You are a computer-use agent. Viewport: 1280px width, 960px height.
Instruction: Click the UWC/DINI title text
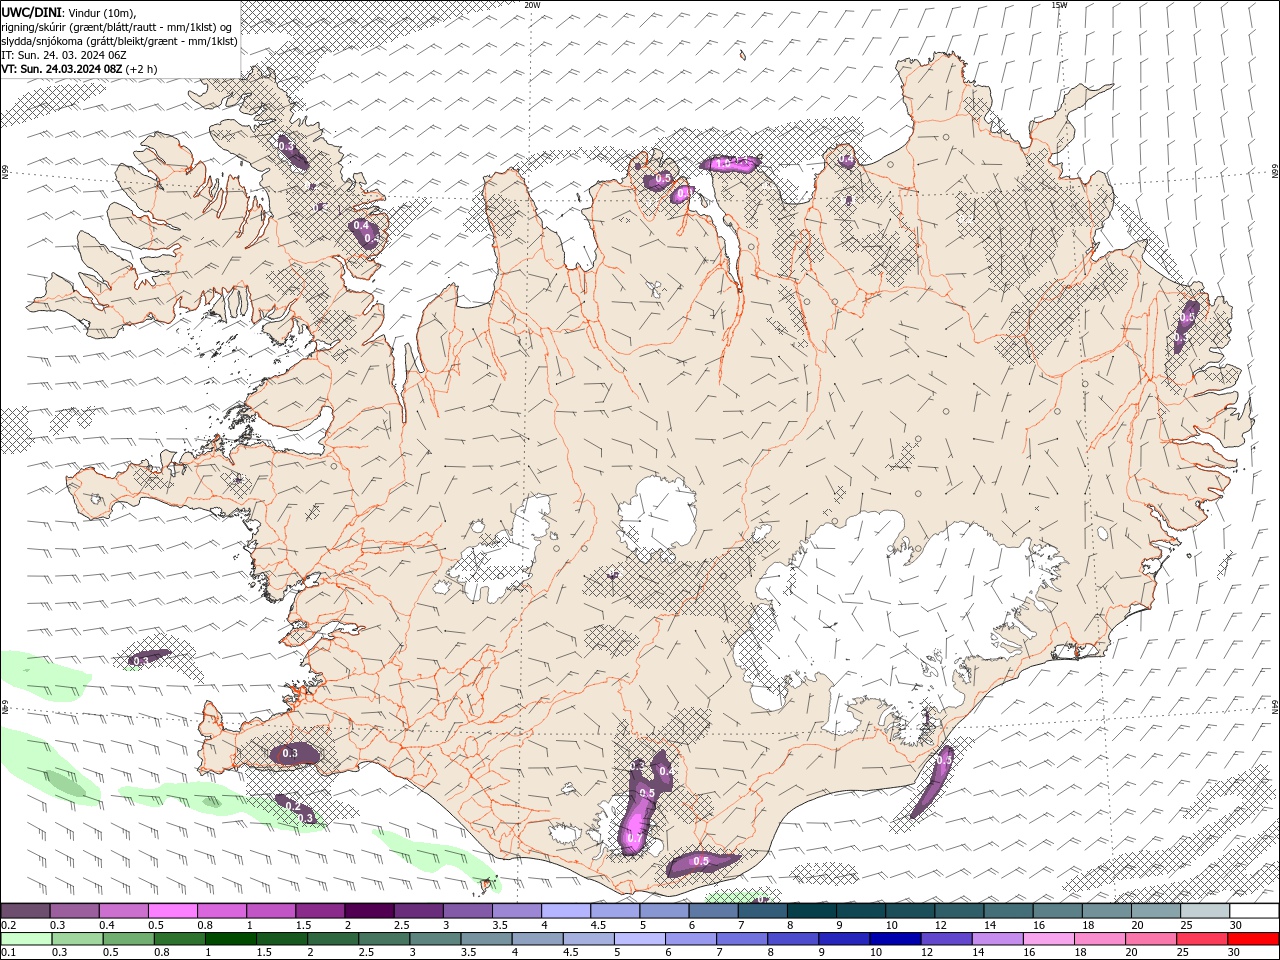(x=31, y=12)
